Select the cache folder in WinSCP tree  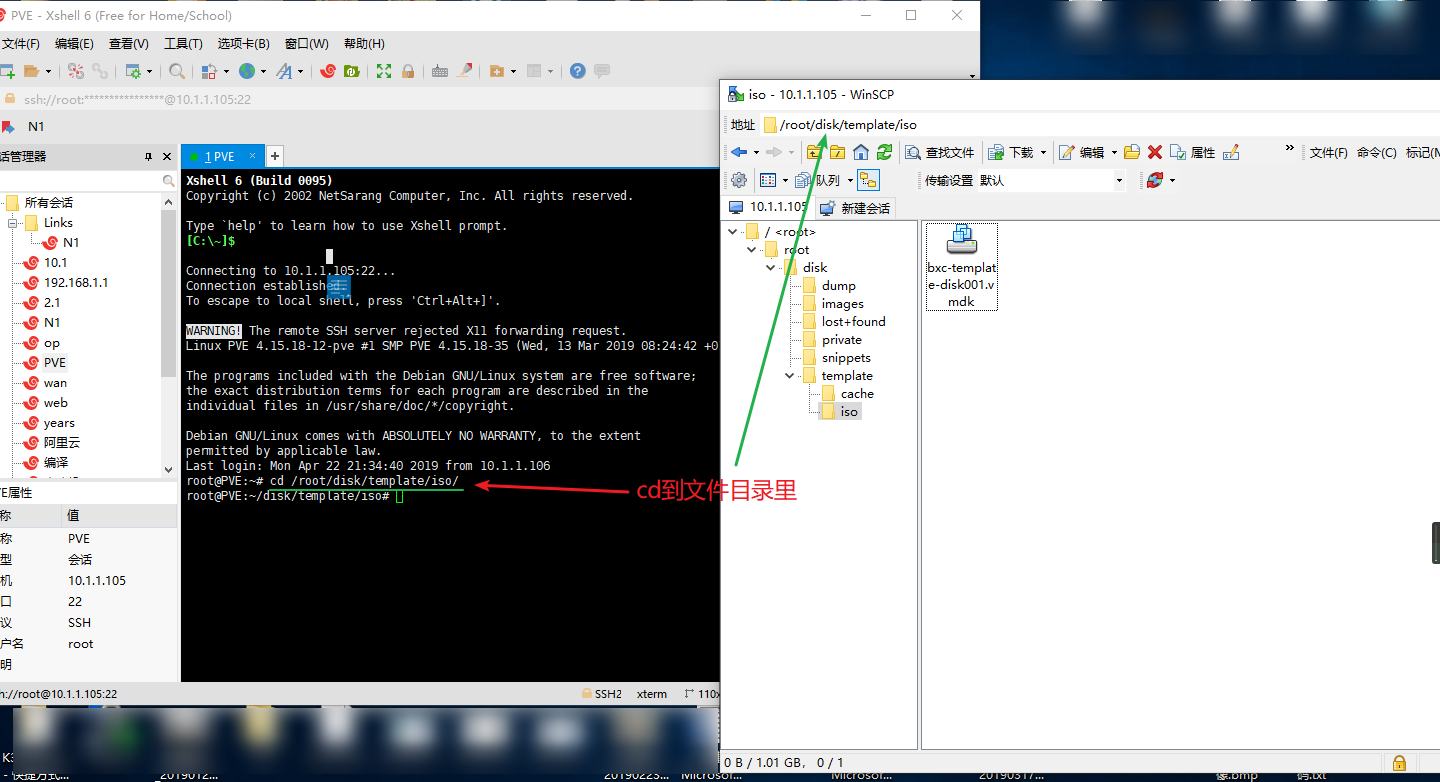pyautogui.click(x=857, y=394)
